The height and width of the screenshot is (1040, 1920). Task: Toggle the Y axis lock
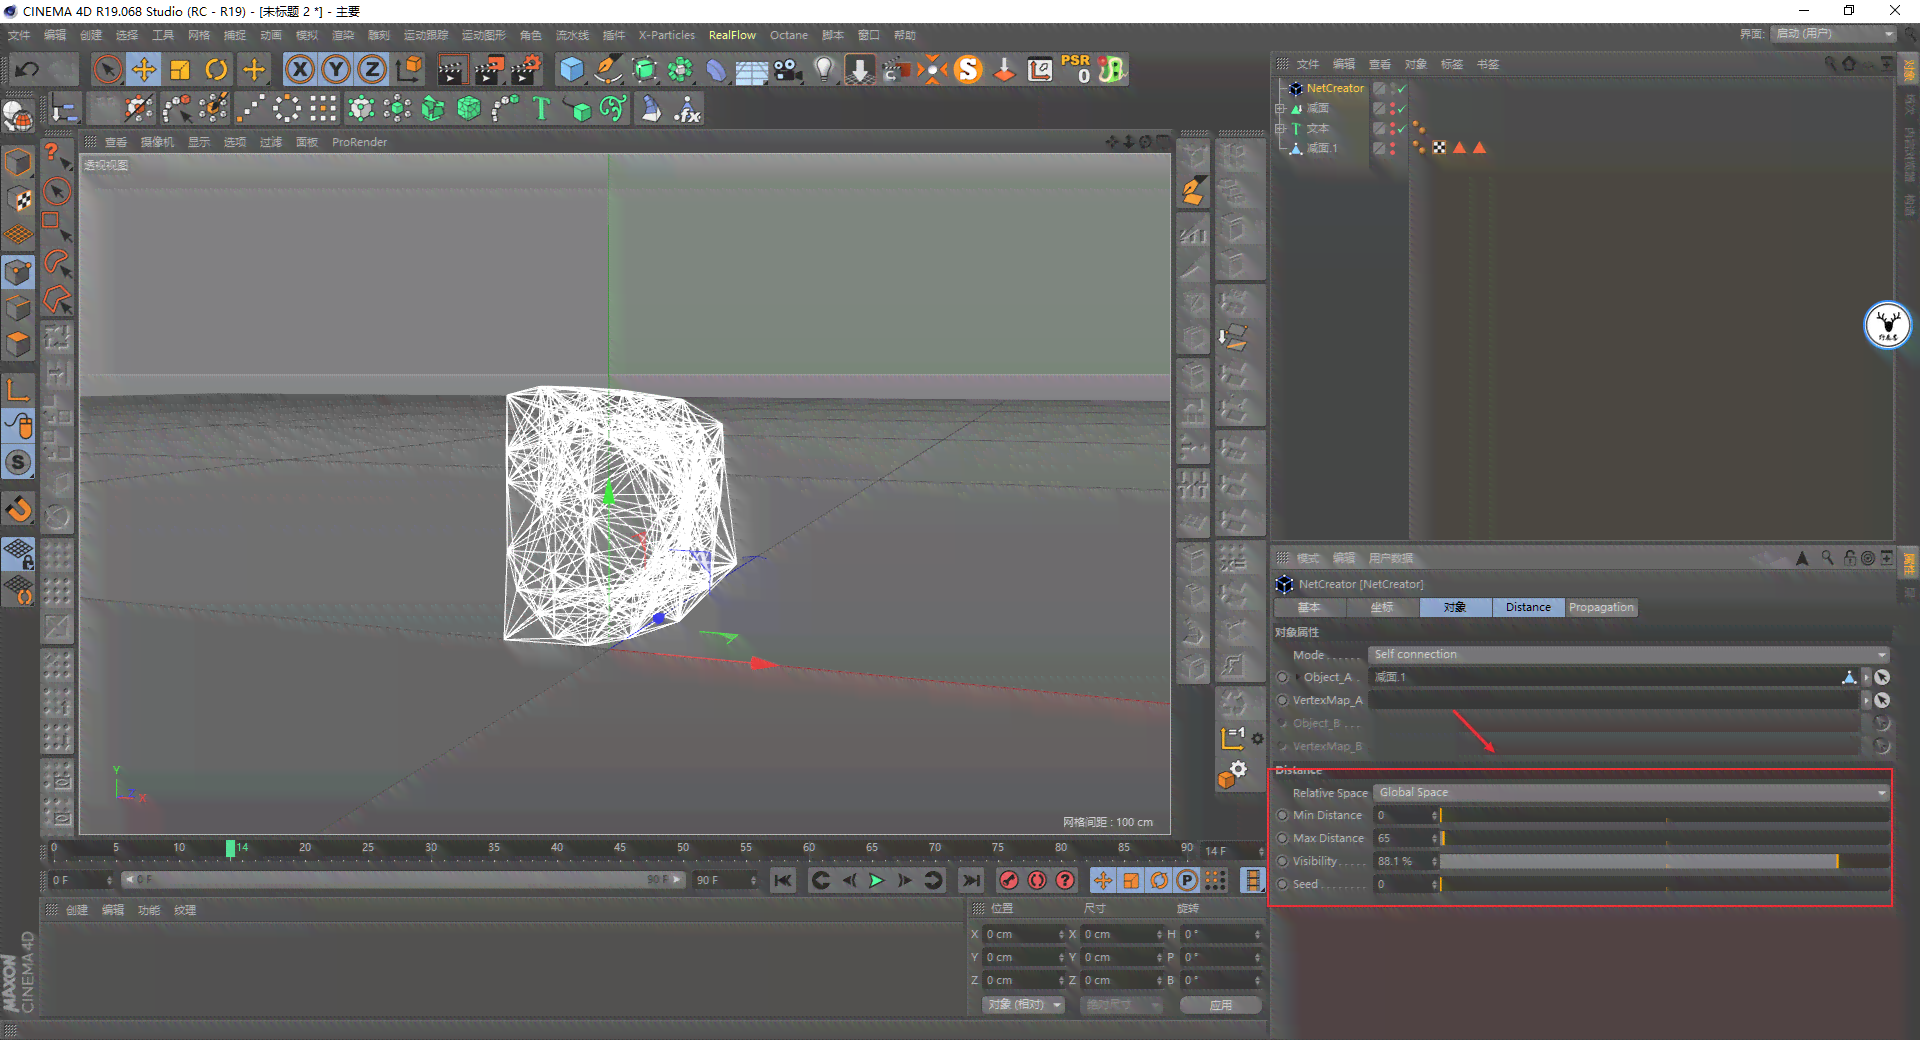pos(336,69)
